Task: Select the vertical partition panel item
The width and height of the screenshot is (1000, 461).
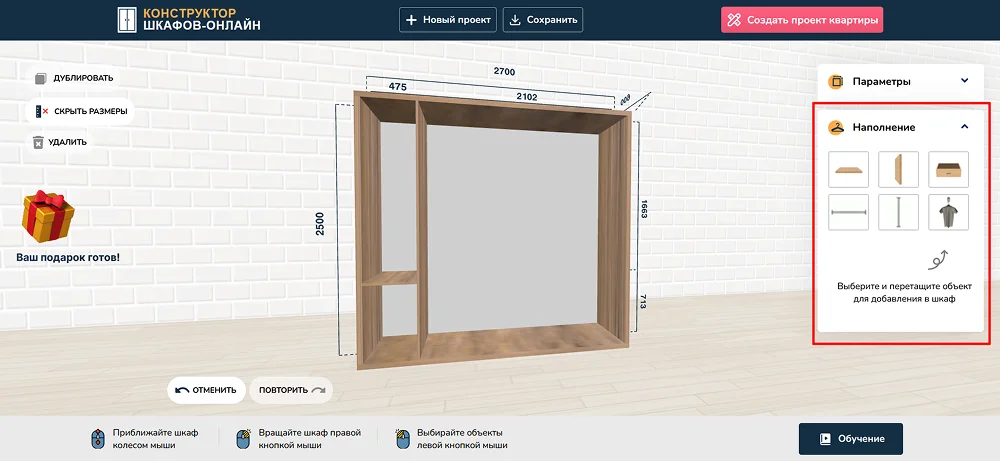Action: [x=898, y=170]
